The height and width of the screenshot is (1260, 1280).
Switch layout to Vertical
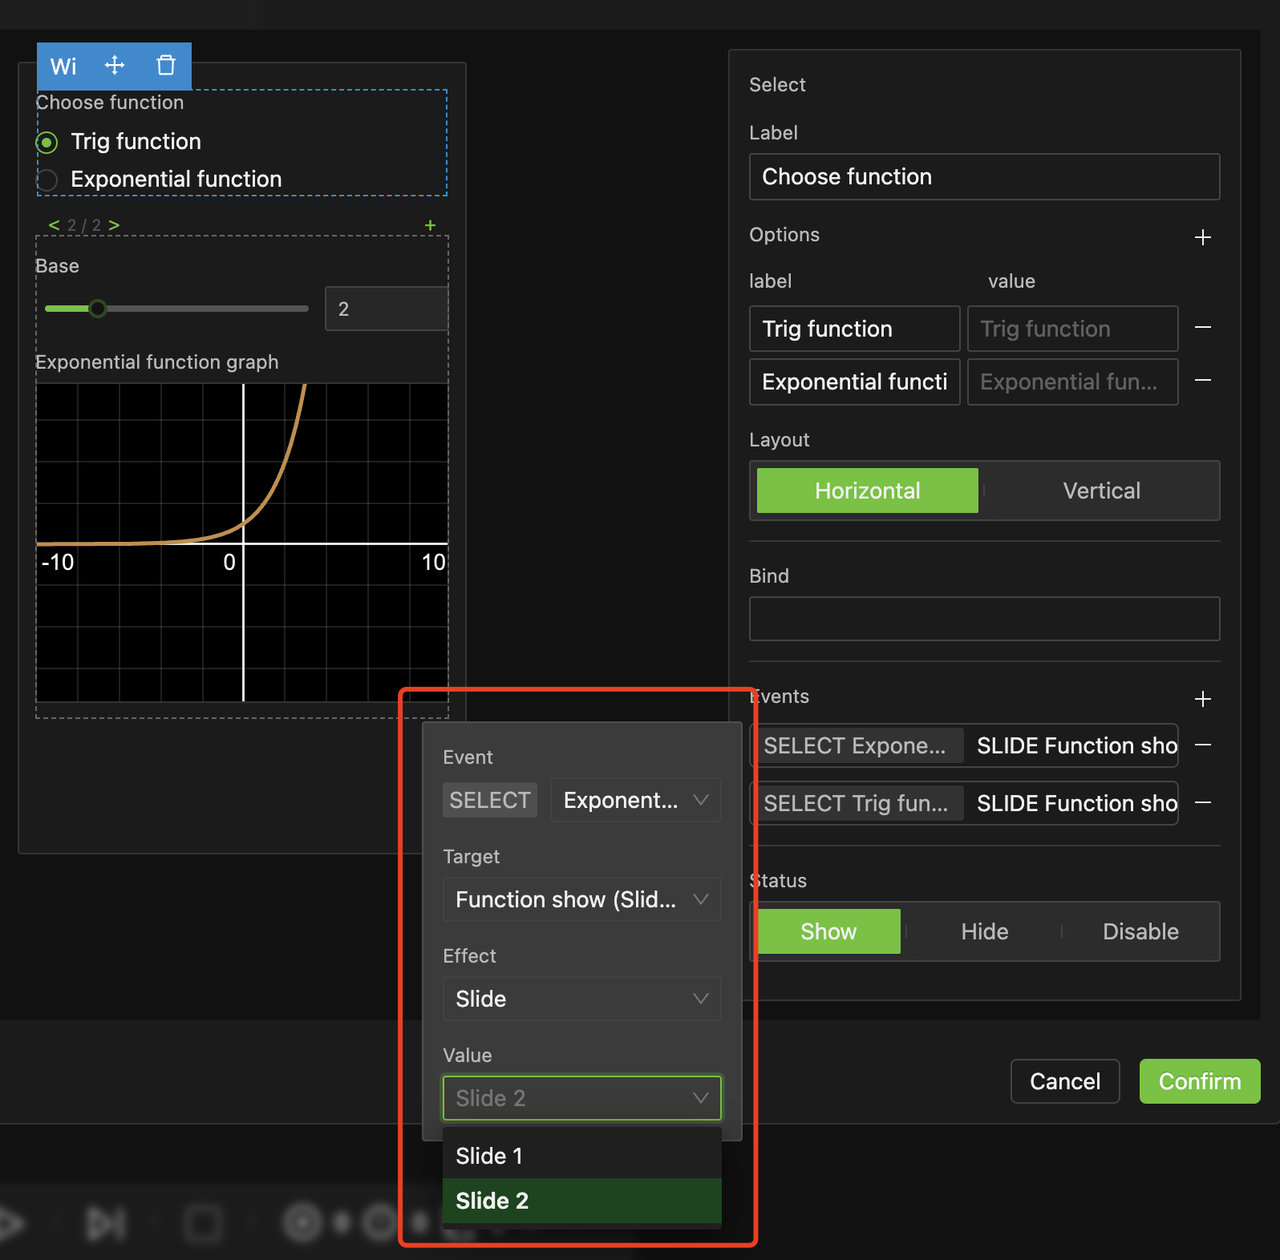coord(1101,491)
